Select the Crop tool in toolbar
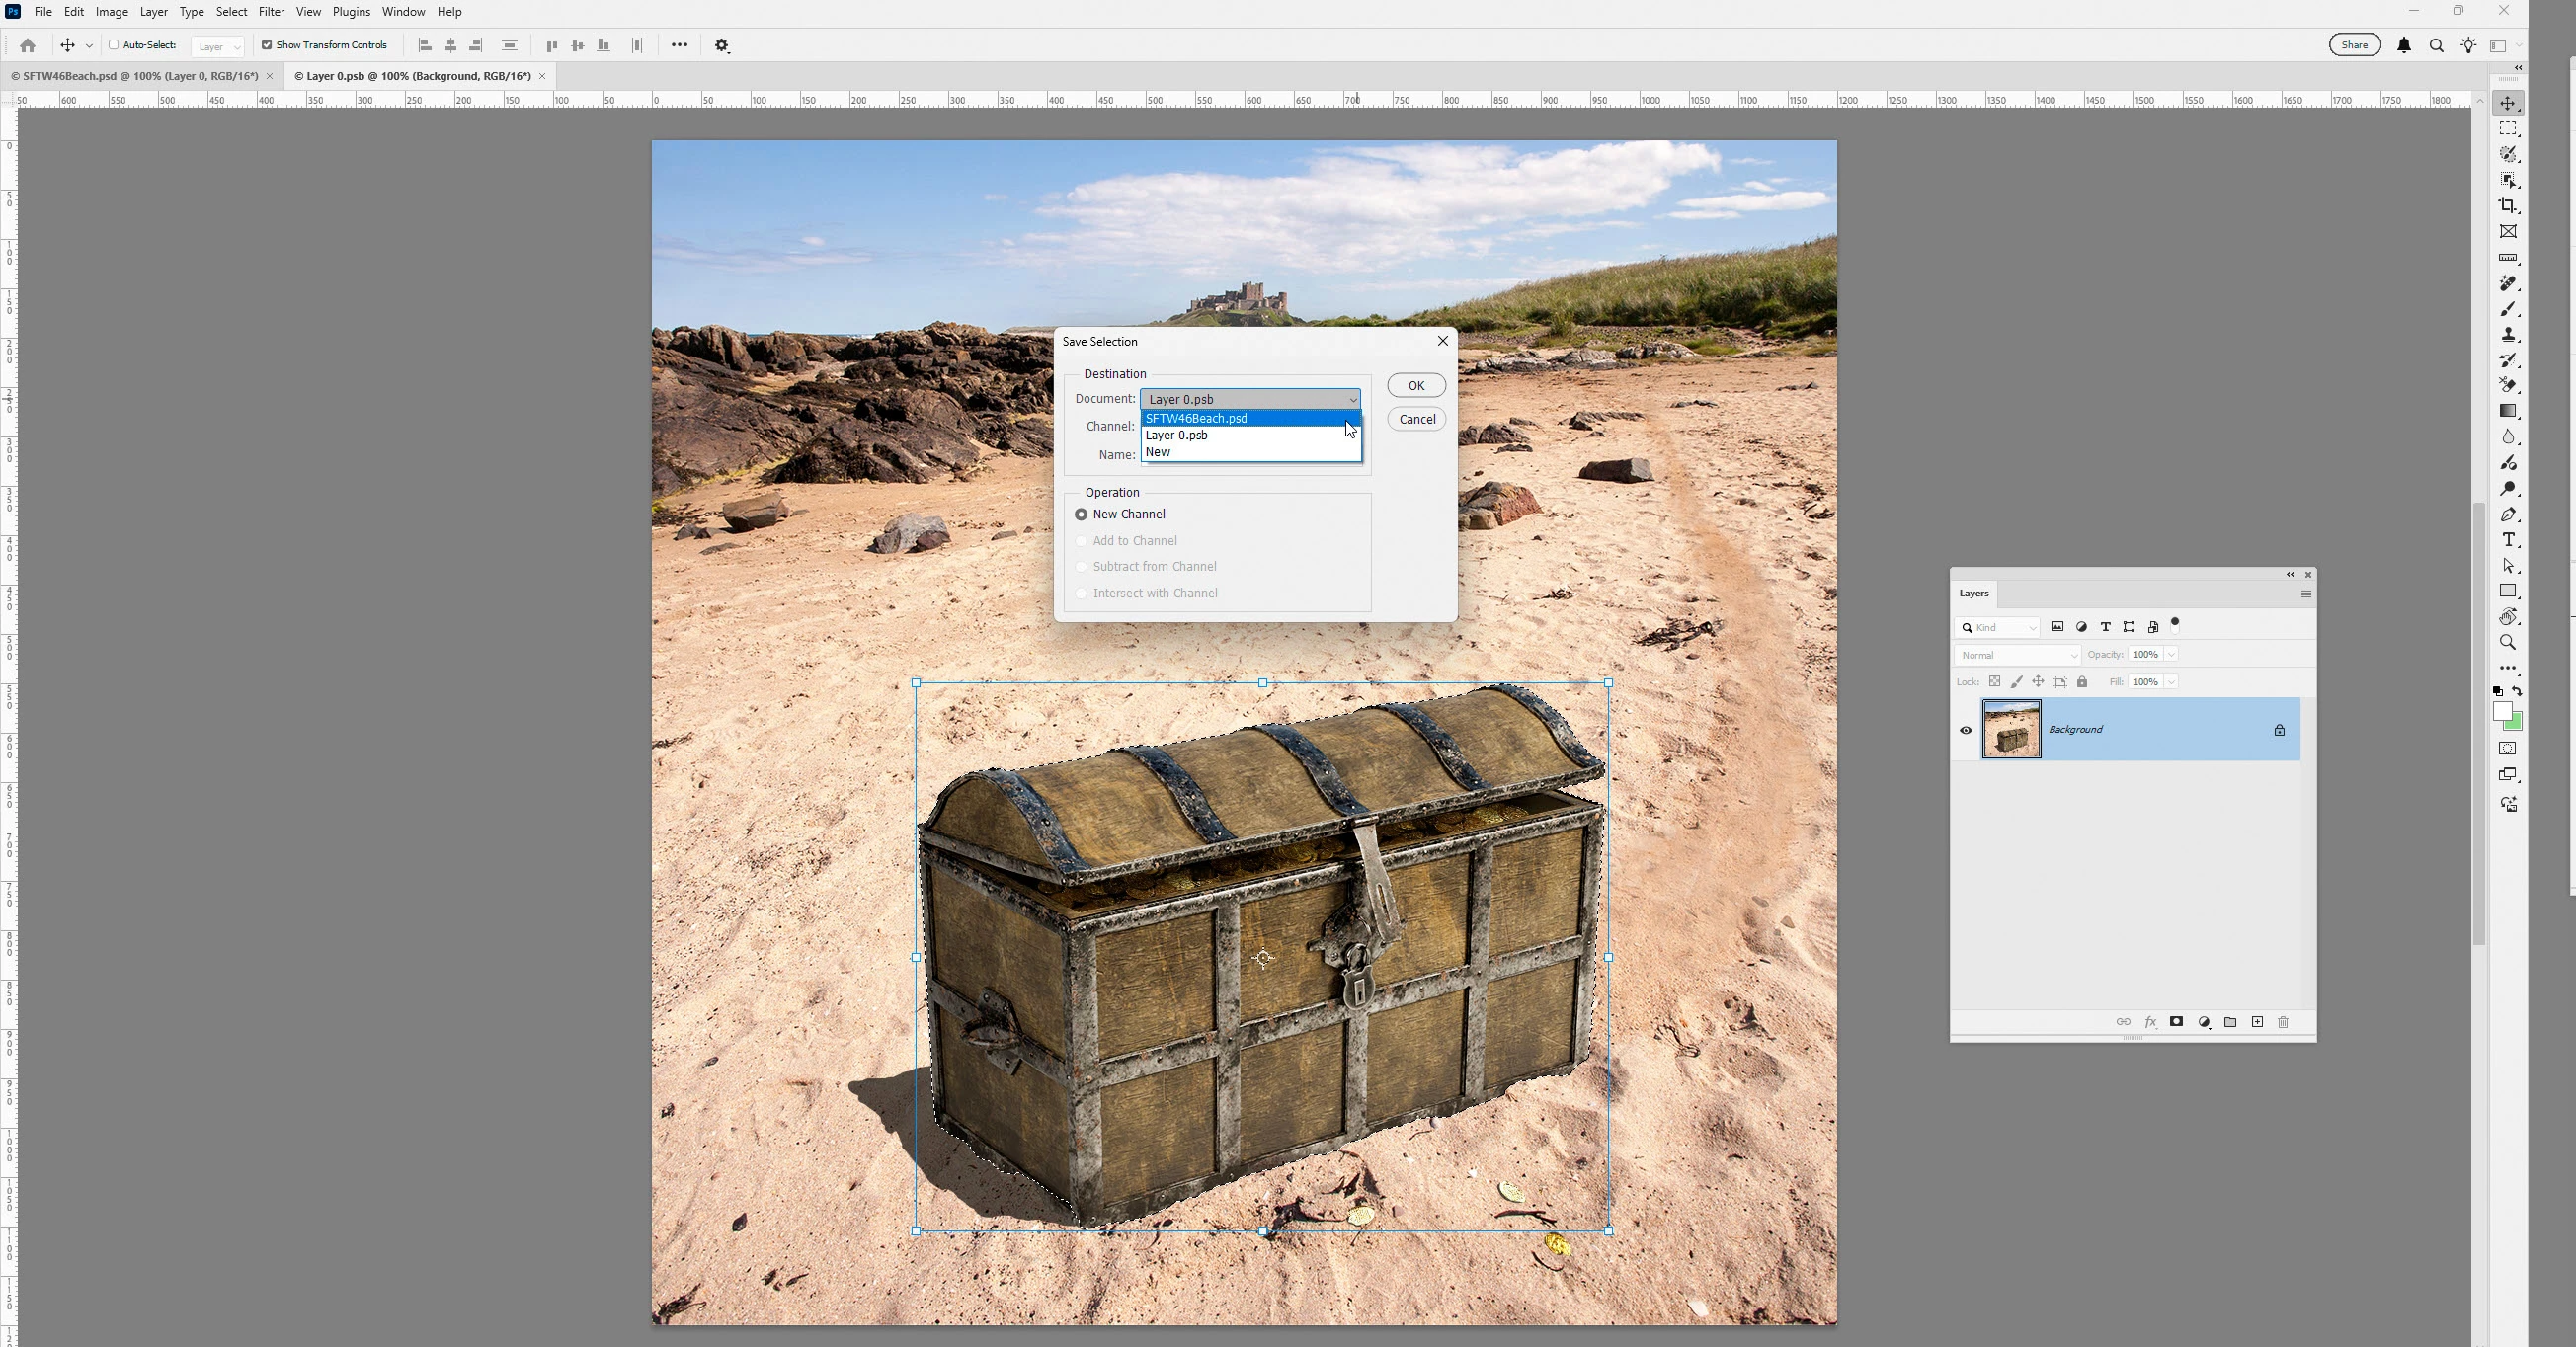This screenshot has width=2576, height=1347. pyautogui.click(x=2507, y=206)
